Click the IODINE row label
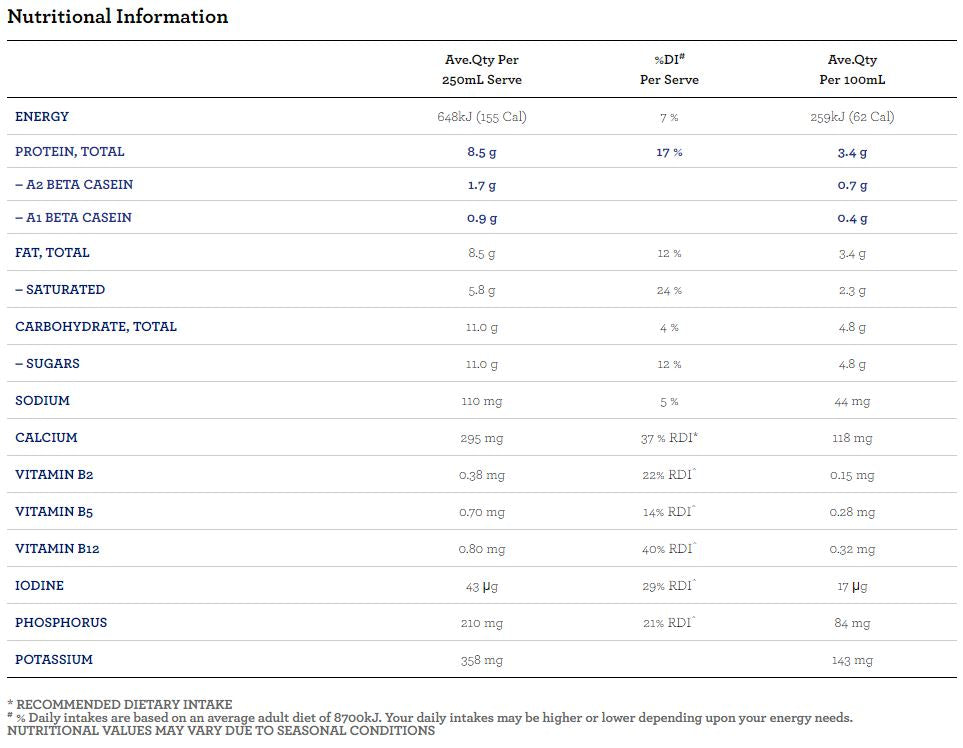The image size is (963, 748). tap(40, 586)
